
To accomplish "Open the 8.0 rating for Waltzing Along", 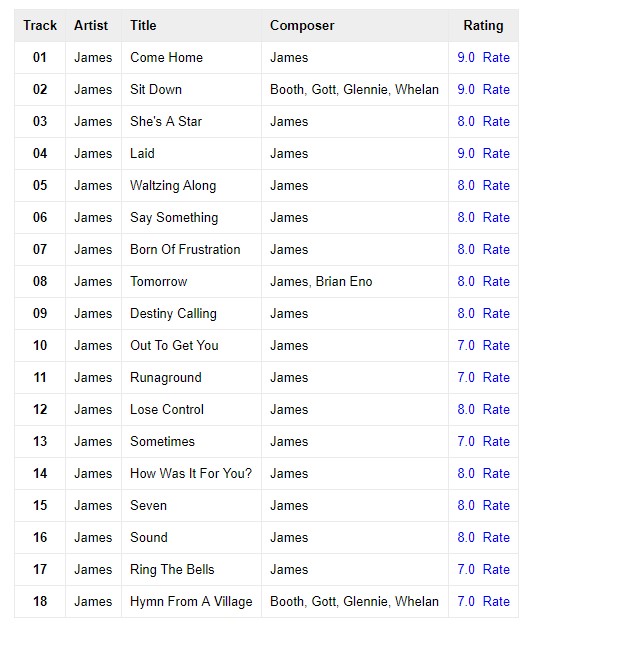I will point(466,185).
